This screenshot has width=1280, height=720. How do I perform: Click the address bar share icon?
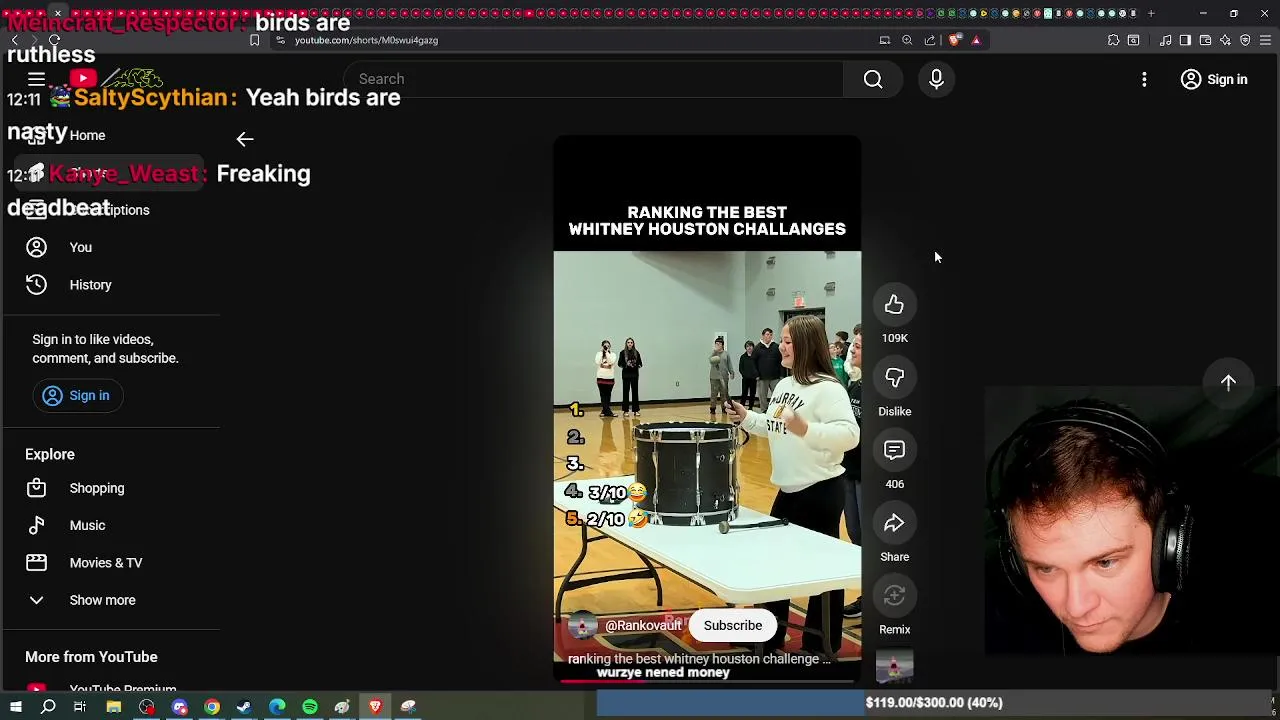(930, 40)
